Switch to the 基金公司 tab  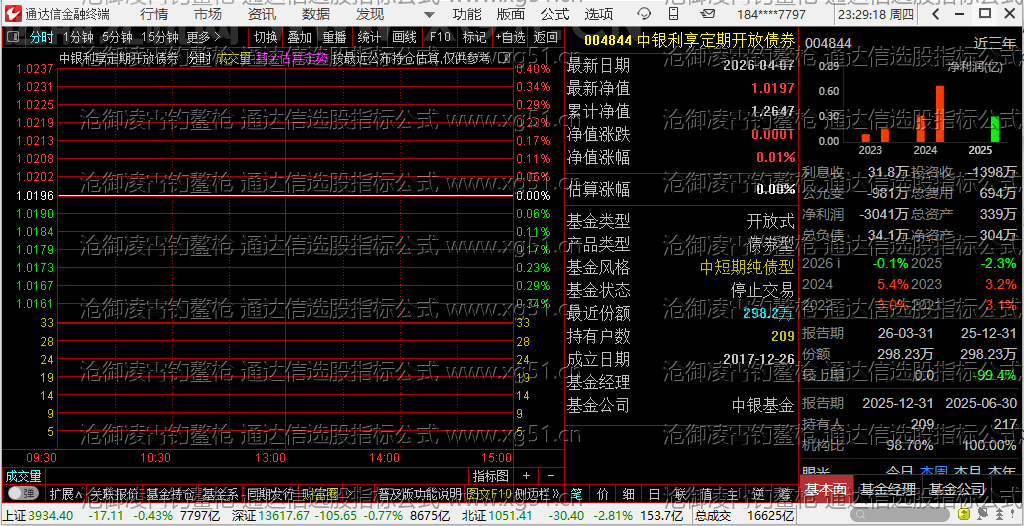957,489
